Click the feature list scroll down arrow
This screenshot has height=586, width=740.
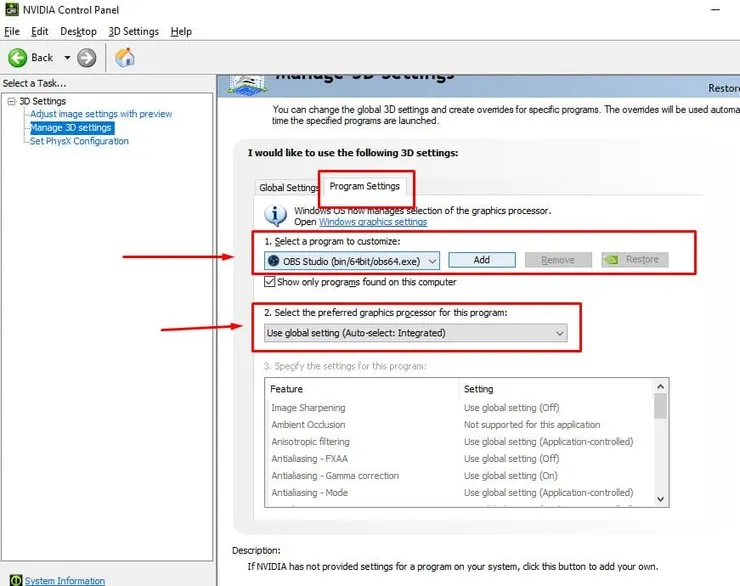click(661, 499)
